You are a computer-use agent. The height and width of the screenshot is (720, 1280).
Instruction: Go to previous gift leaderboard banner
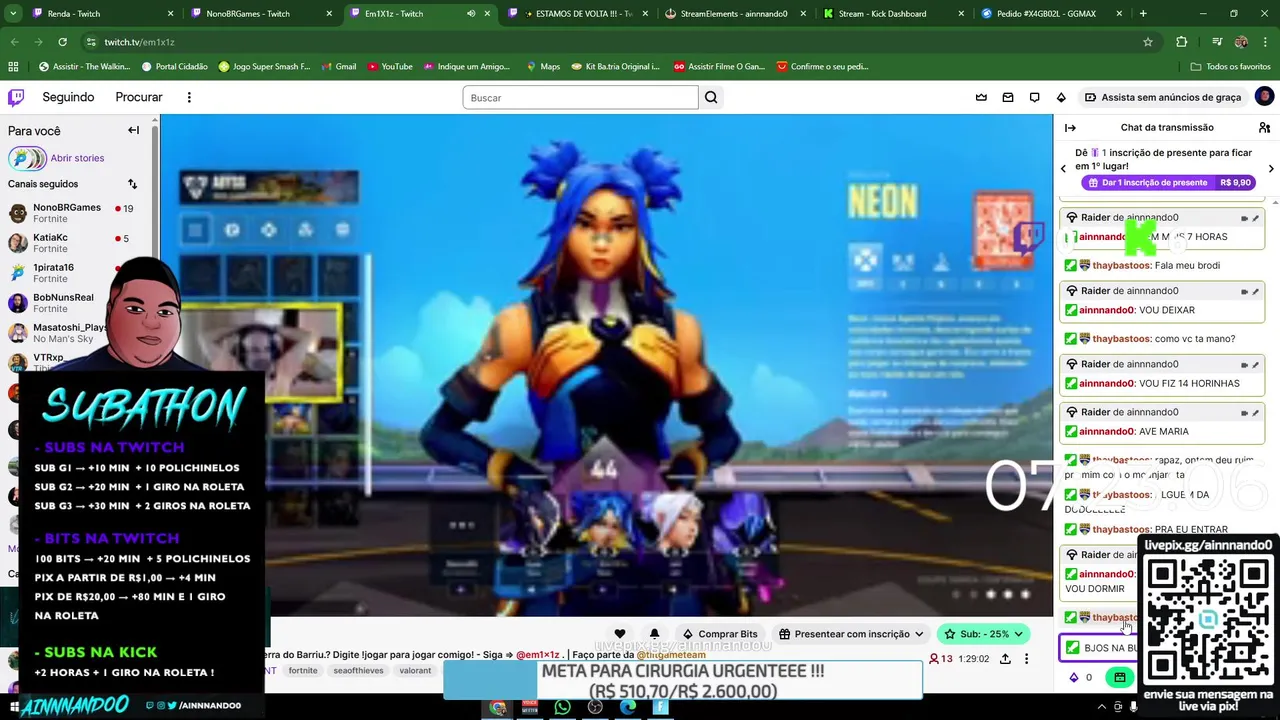pyautogui.click(x=1064, y=168)
